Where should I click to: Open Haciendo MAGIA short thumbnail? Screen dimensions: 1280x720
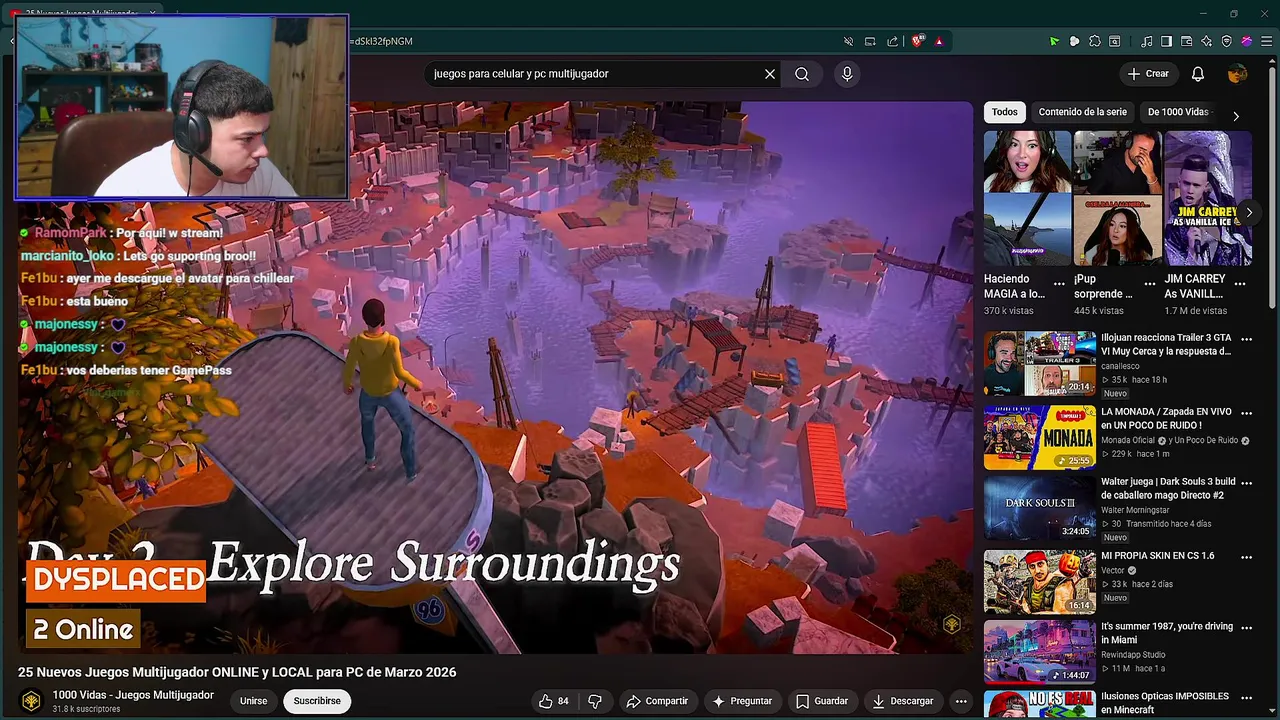(x=1027, y=198)
